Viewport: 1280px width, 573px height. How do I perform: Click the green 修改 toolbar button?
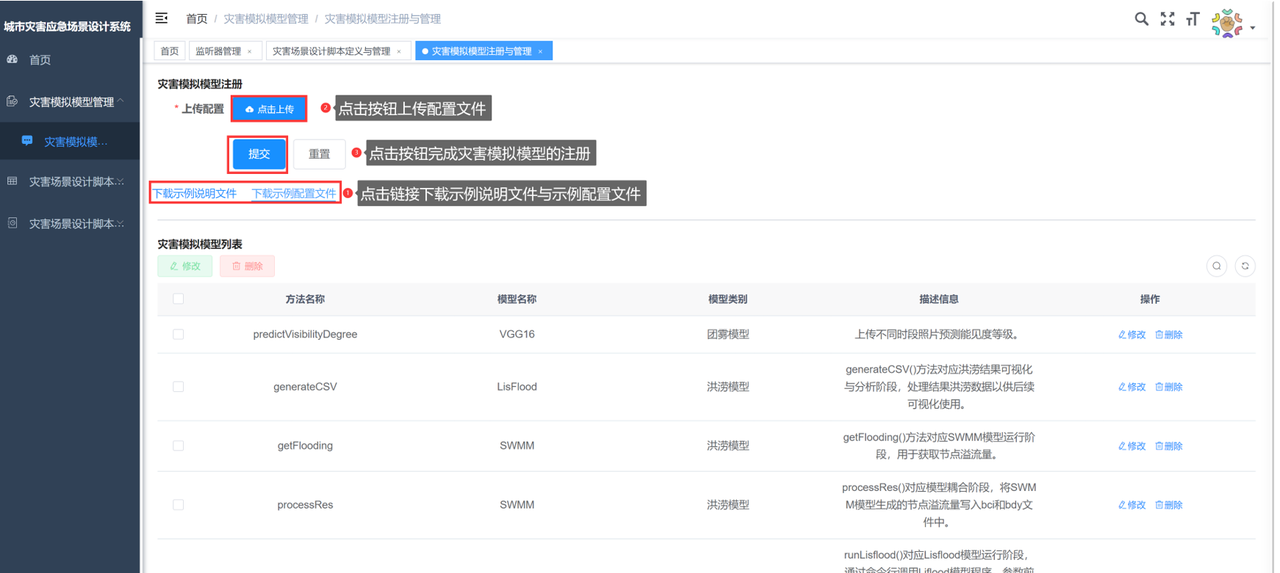coord(185,266)
